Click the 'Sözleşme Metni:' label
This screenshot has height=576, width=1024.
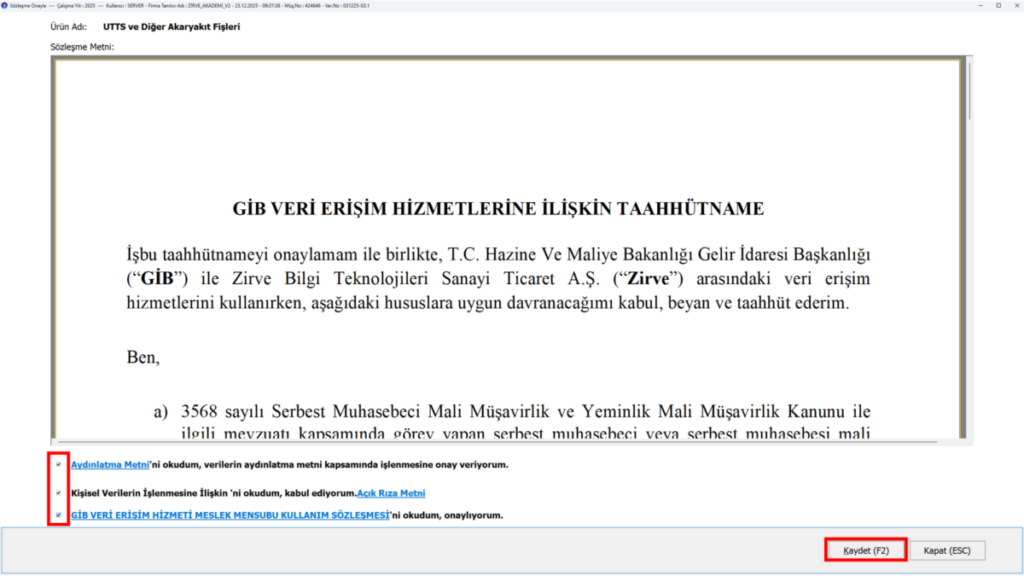[x=82, y=47]
